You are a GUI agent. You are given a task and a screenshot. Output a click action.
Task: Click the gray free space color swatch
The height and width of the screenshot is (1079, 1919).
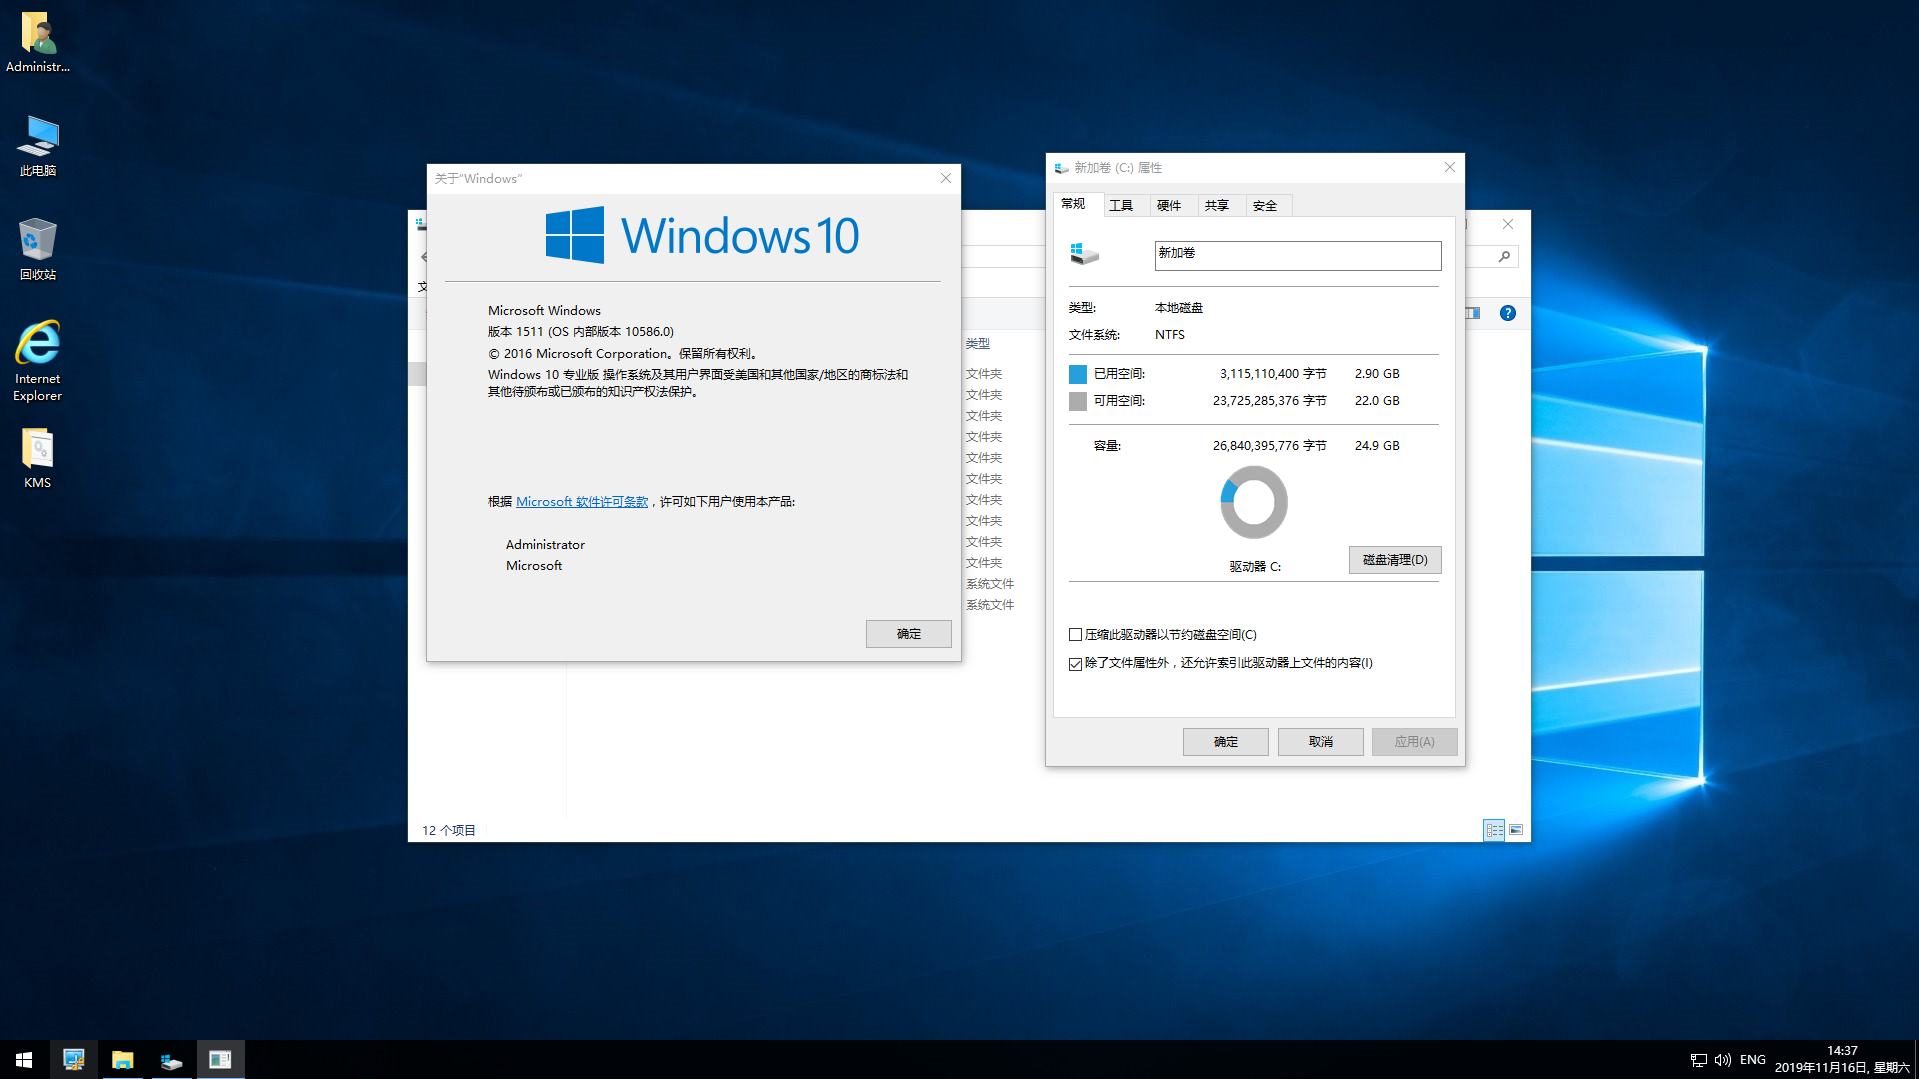click(x=1077, y=401)
